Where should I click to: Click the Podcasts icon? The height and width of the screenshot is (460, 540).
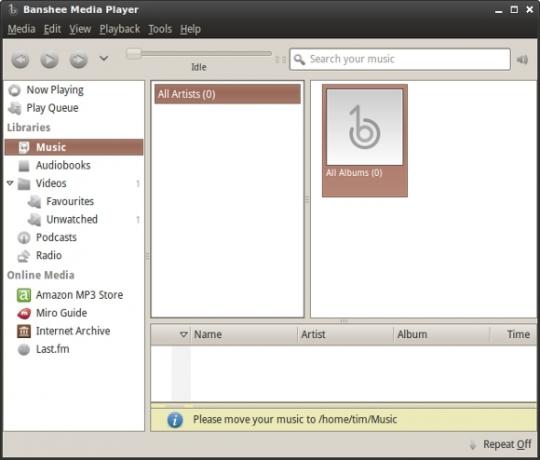tap(24, 238)
